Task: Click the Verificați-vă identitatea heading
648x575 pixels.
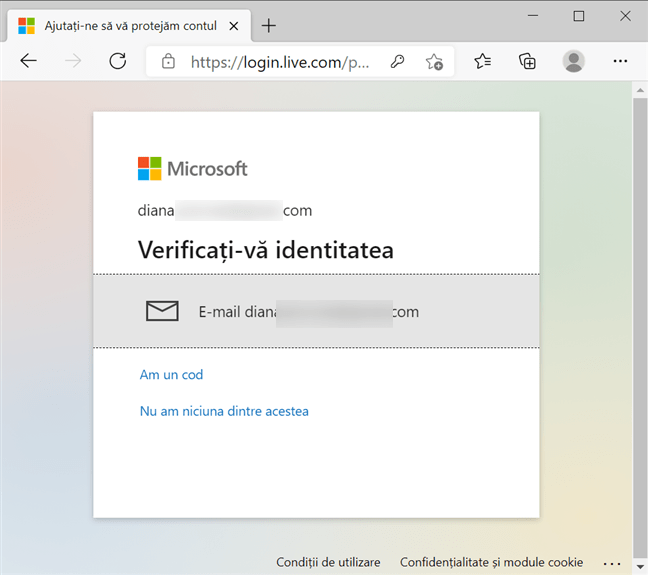Action: [266, 250]
